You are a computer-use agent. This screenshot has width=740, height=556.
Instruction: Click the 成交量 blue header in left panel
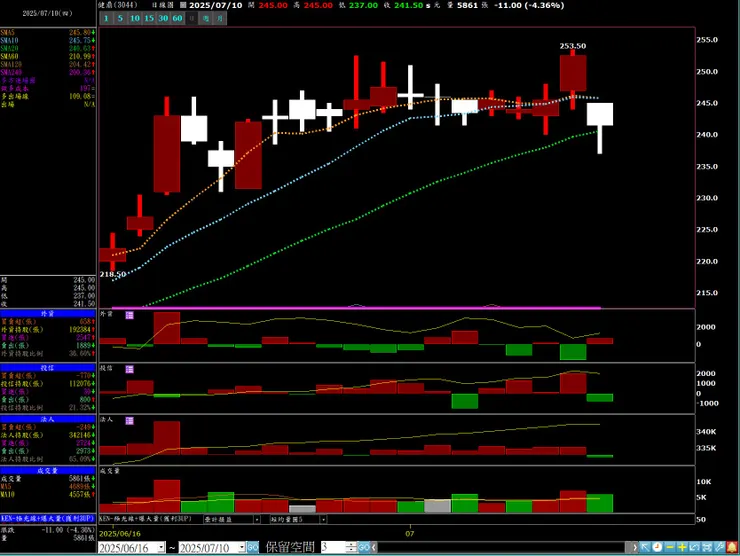[48, 471]
